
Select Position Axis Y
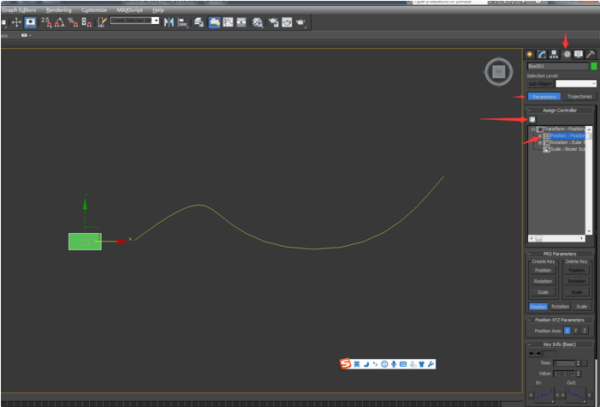click(x=576, y=330)
